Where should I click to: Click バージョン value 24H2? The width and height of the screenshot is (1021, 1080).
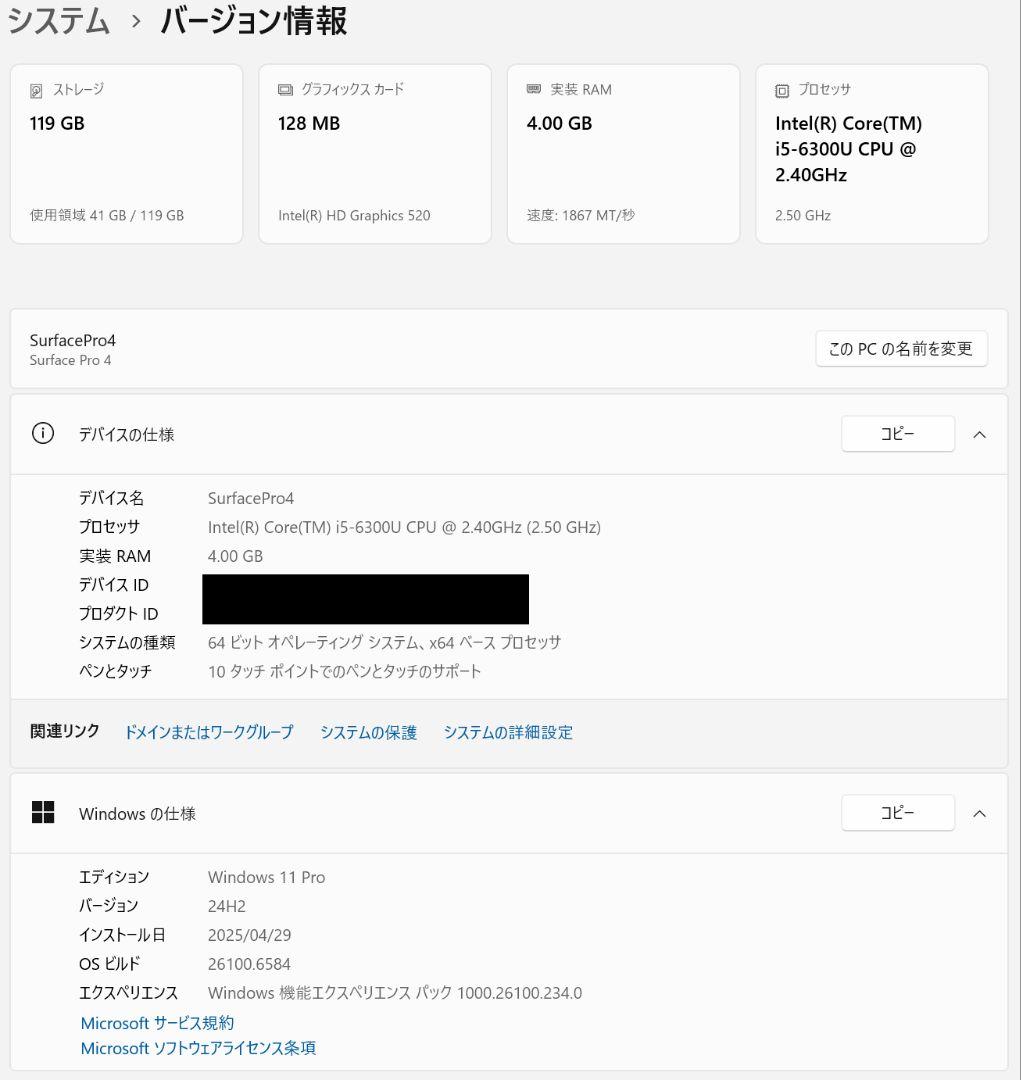coord(227,906)
